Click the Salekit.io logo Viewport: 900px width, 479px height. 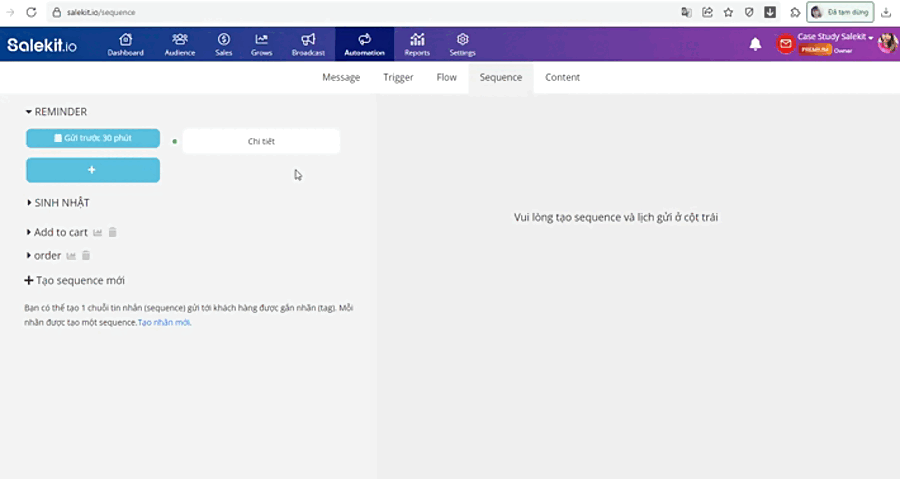point(42,45)
